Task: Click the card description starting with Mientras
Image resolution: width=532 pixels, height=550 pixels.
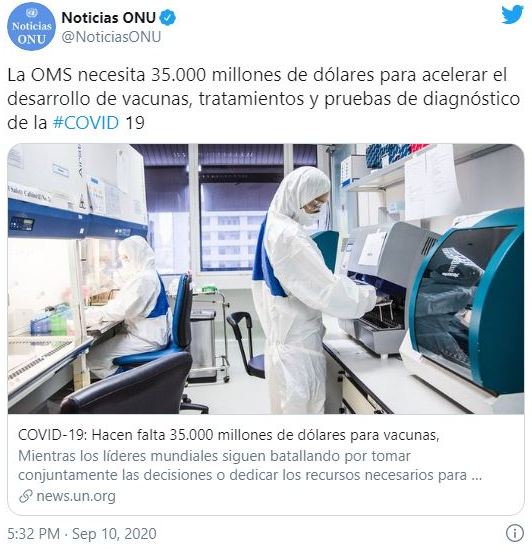Action: click(x=250, y=466)
